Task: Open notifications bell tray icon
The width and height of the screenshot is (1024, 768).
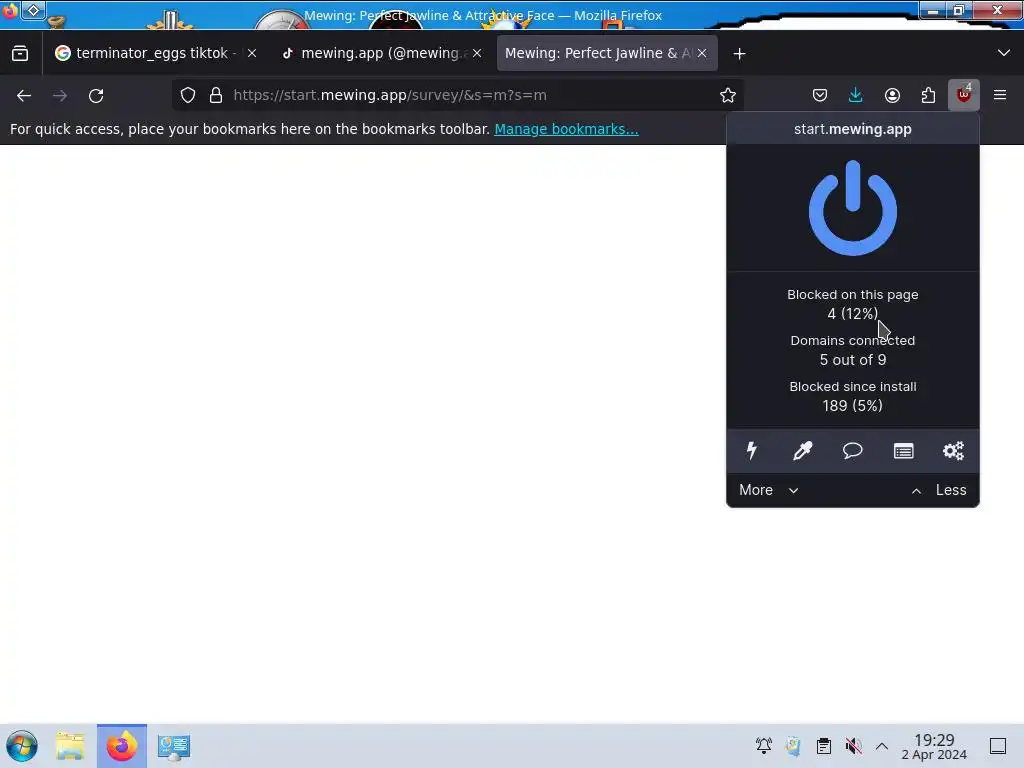Action: [x=763, y=745]
